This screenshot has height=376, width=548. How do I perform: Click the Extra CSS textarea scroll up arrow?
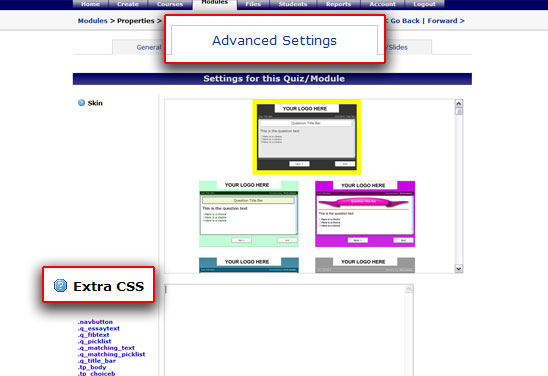(x=409, y=289)
